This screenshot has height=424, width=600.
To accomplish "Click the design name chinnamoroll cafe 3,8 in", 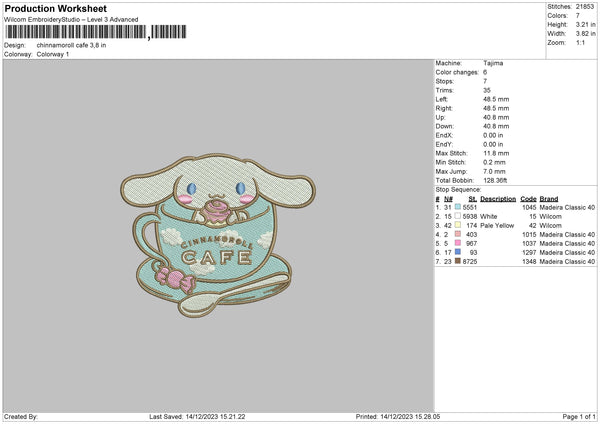I will pyautogui.click(x=72, y=45).
